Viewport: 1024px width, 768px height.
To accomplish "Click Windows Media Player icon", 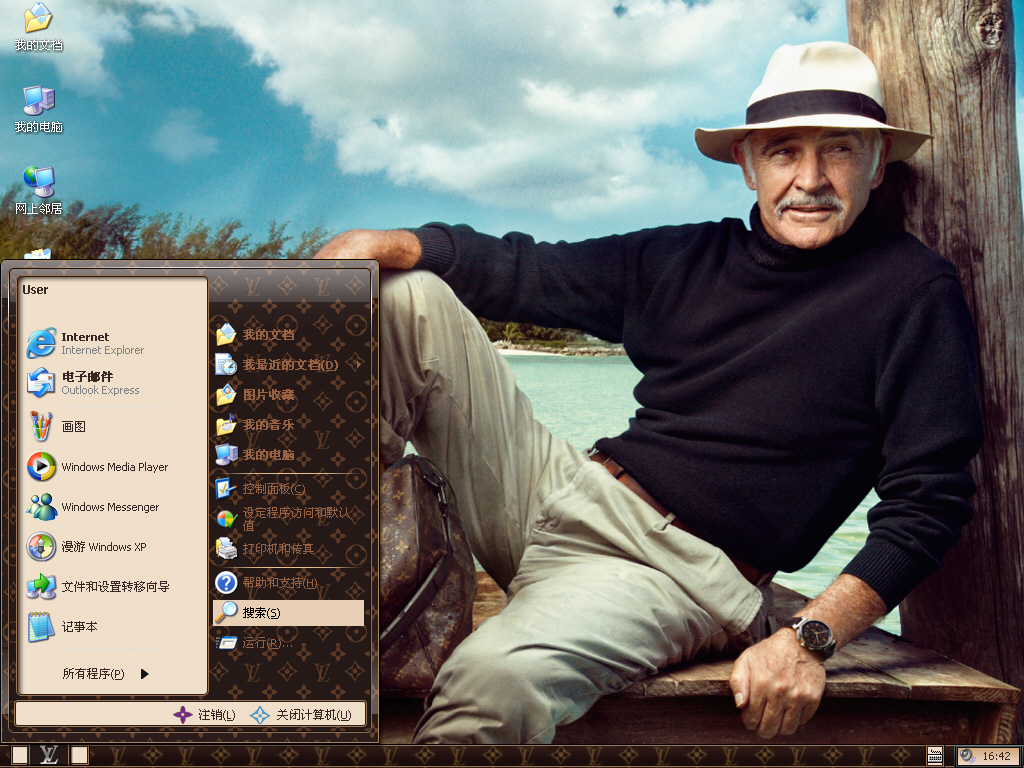I will coord(41,466).
